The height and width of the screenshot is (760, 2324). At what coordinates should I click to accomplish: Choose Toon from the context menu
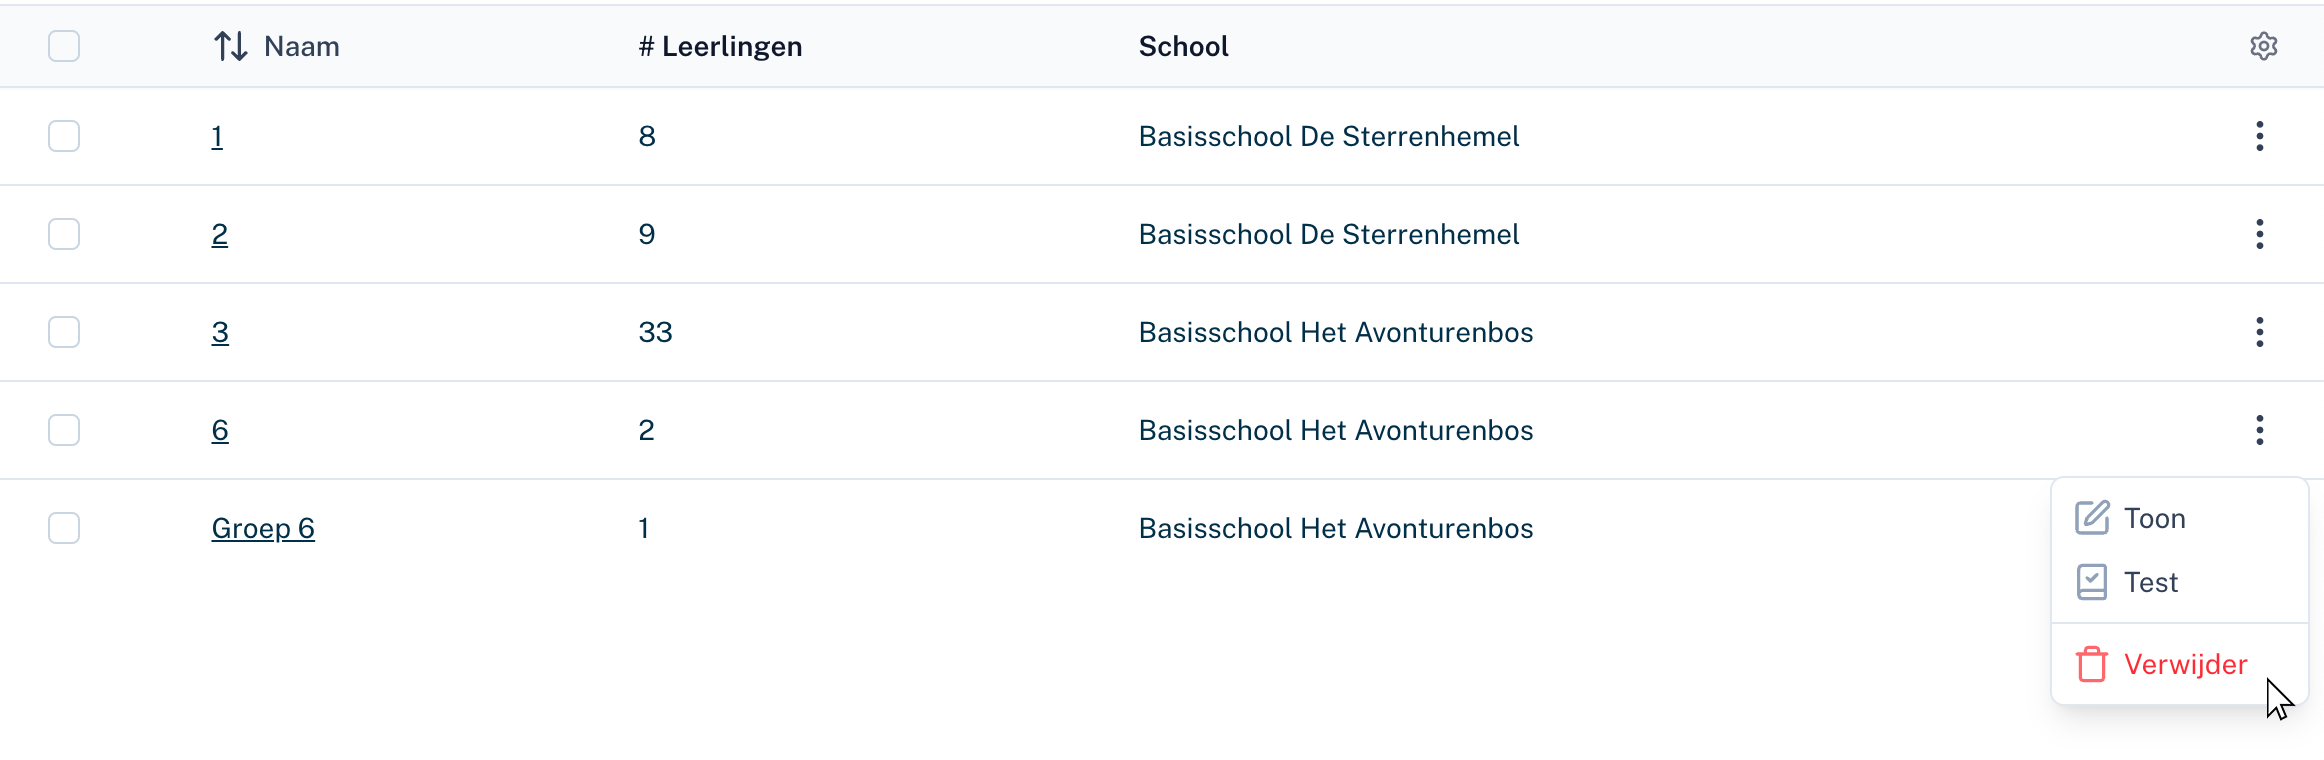click(x=2154, y=518)
